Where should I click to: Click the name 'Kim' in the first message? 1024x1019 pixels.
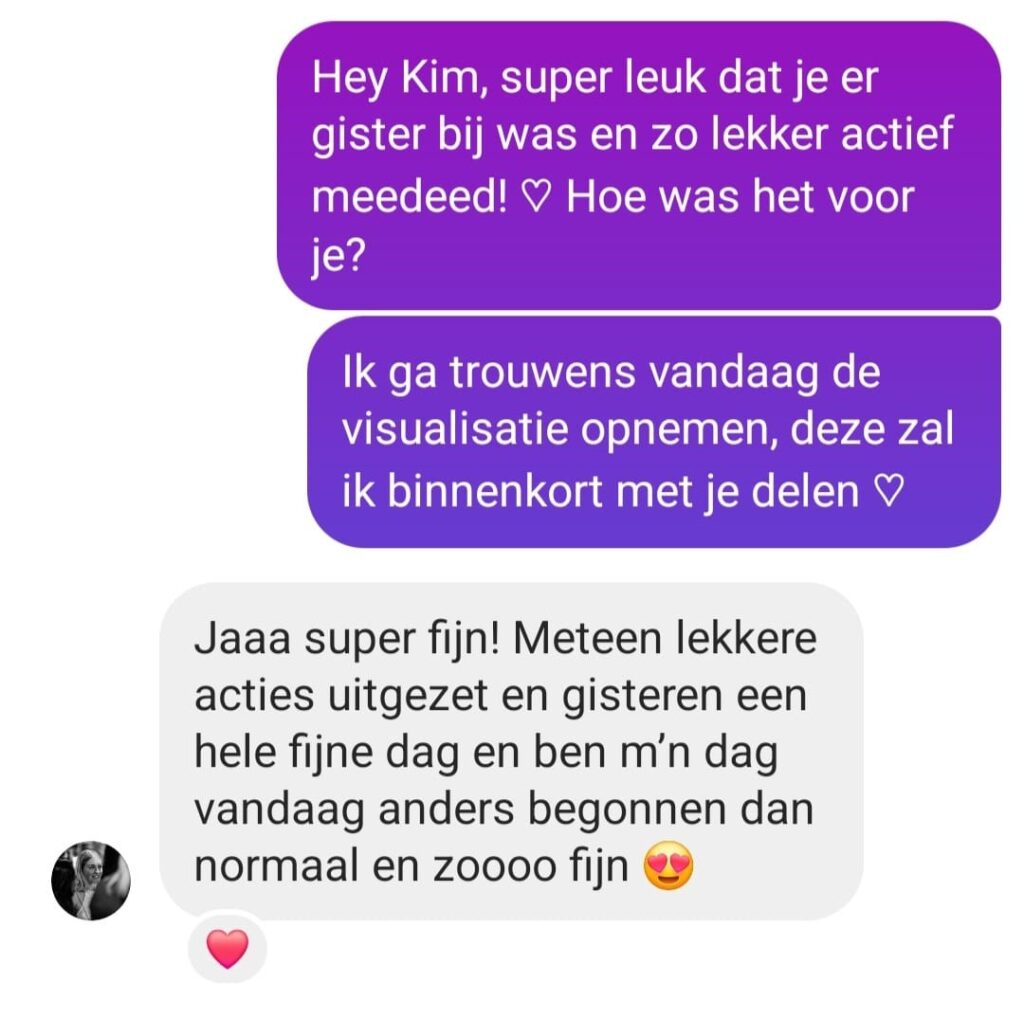(440, 78)
